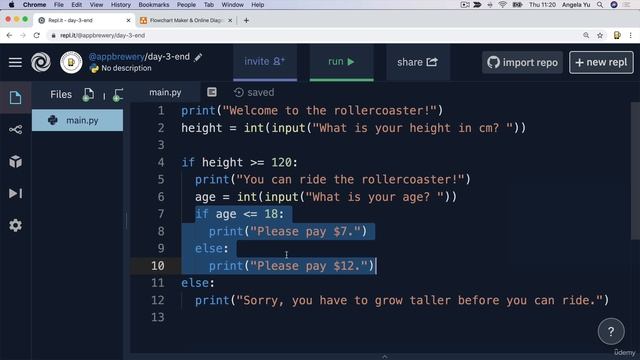
Task: Click the invite button
Action: (265, 62)
